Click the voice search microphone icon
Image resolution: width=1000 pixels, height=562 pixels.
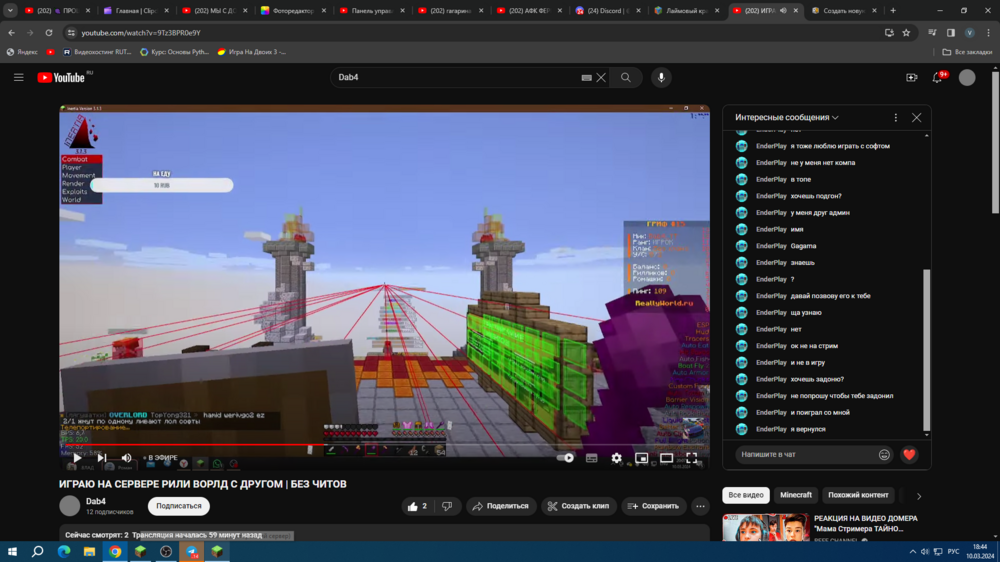click(661, 77)
